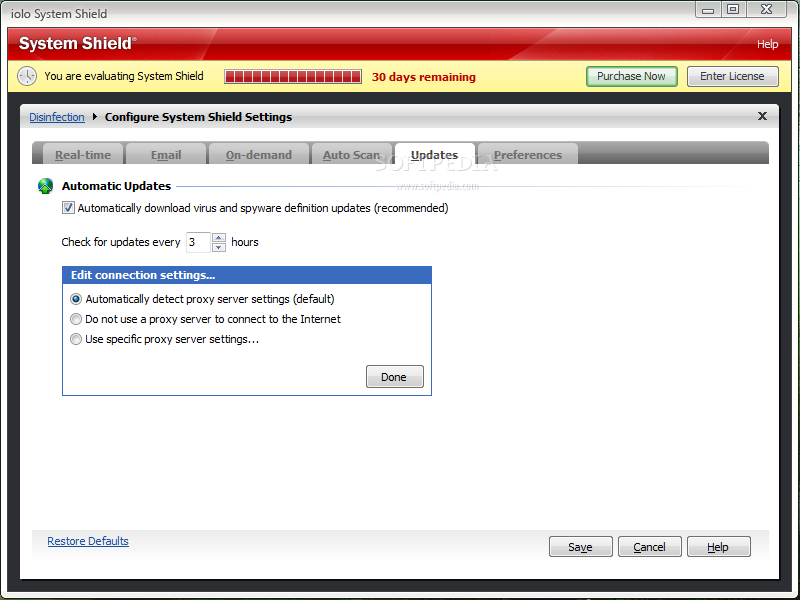Click the breadcrumb arrow after Disinfection

pyautogui.click(x=94, y=117)
